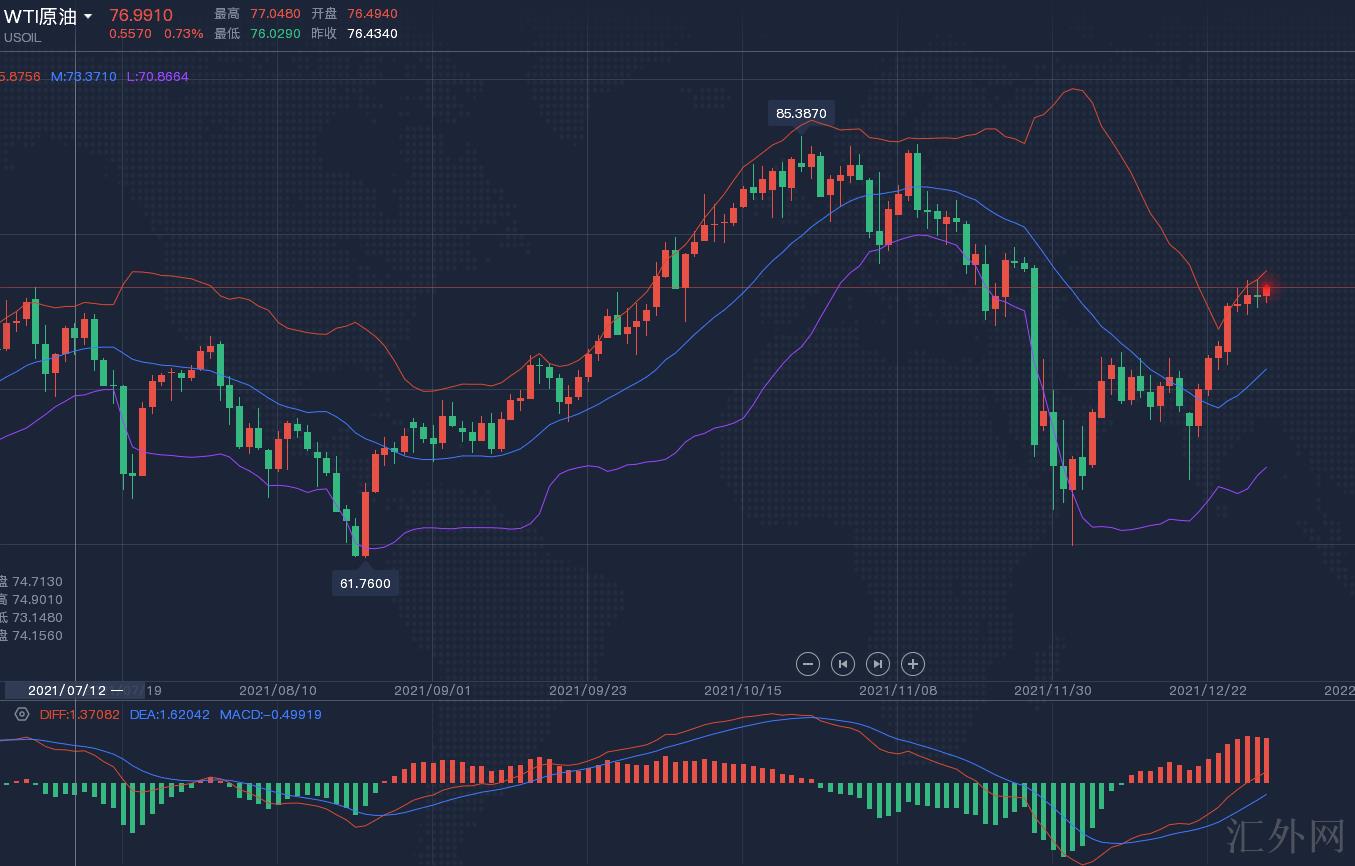Expand the WTI原油 symbol dropdown arrow
Screen dimensions: 1355x866
(88, 17)
